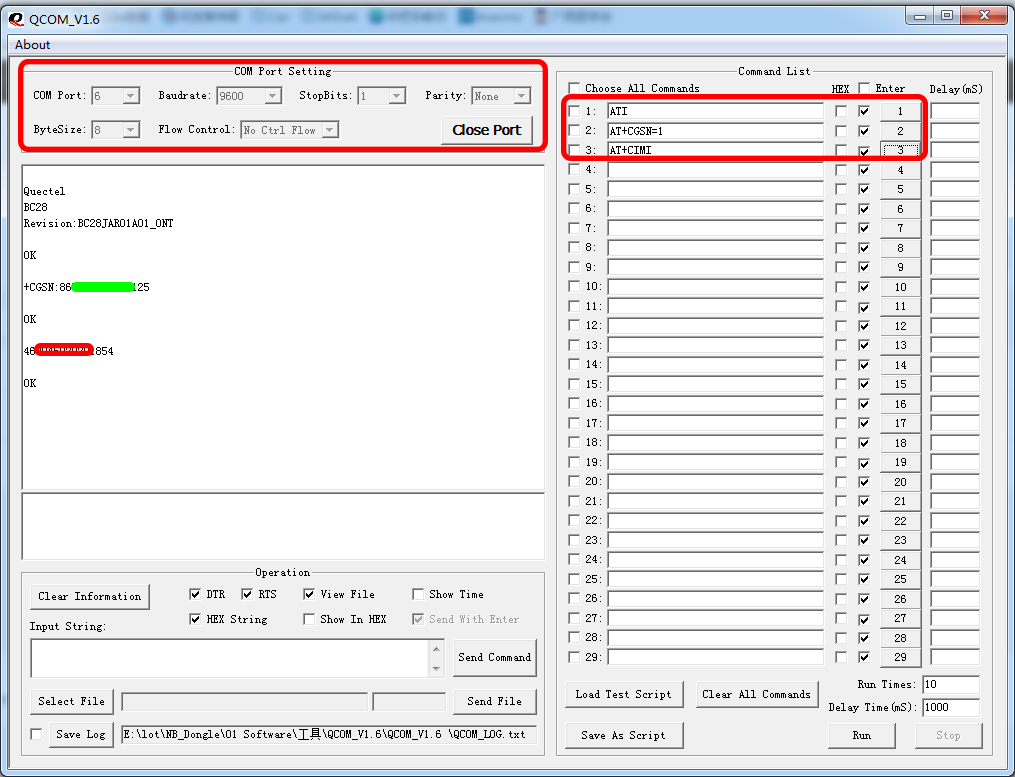Click the Delay Time(mS) field
The image size is (1015, 777).
pos(951,707)
